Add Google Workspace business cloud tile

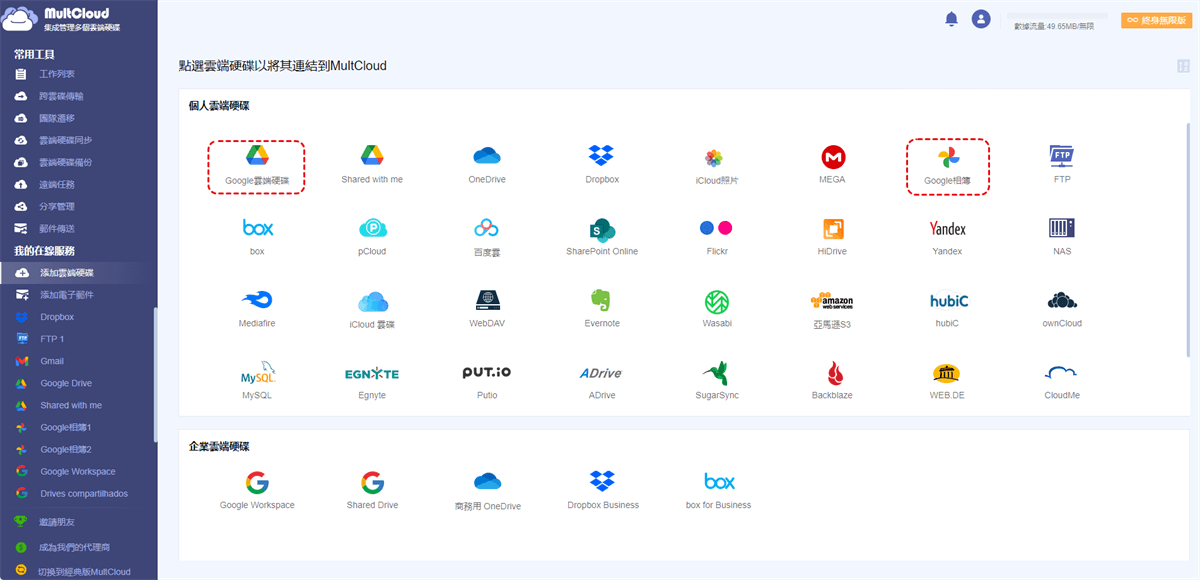tap(257, 490)
